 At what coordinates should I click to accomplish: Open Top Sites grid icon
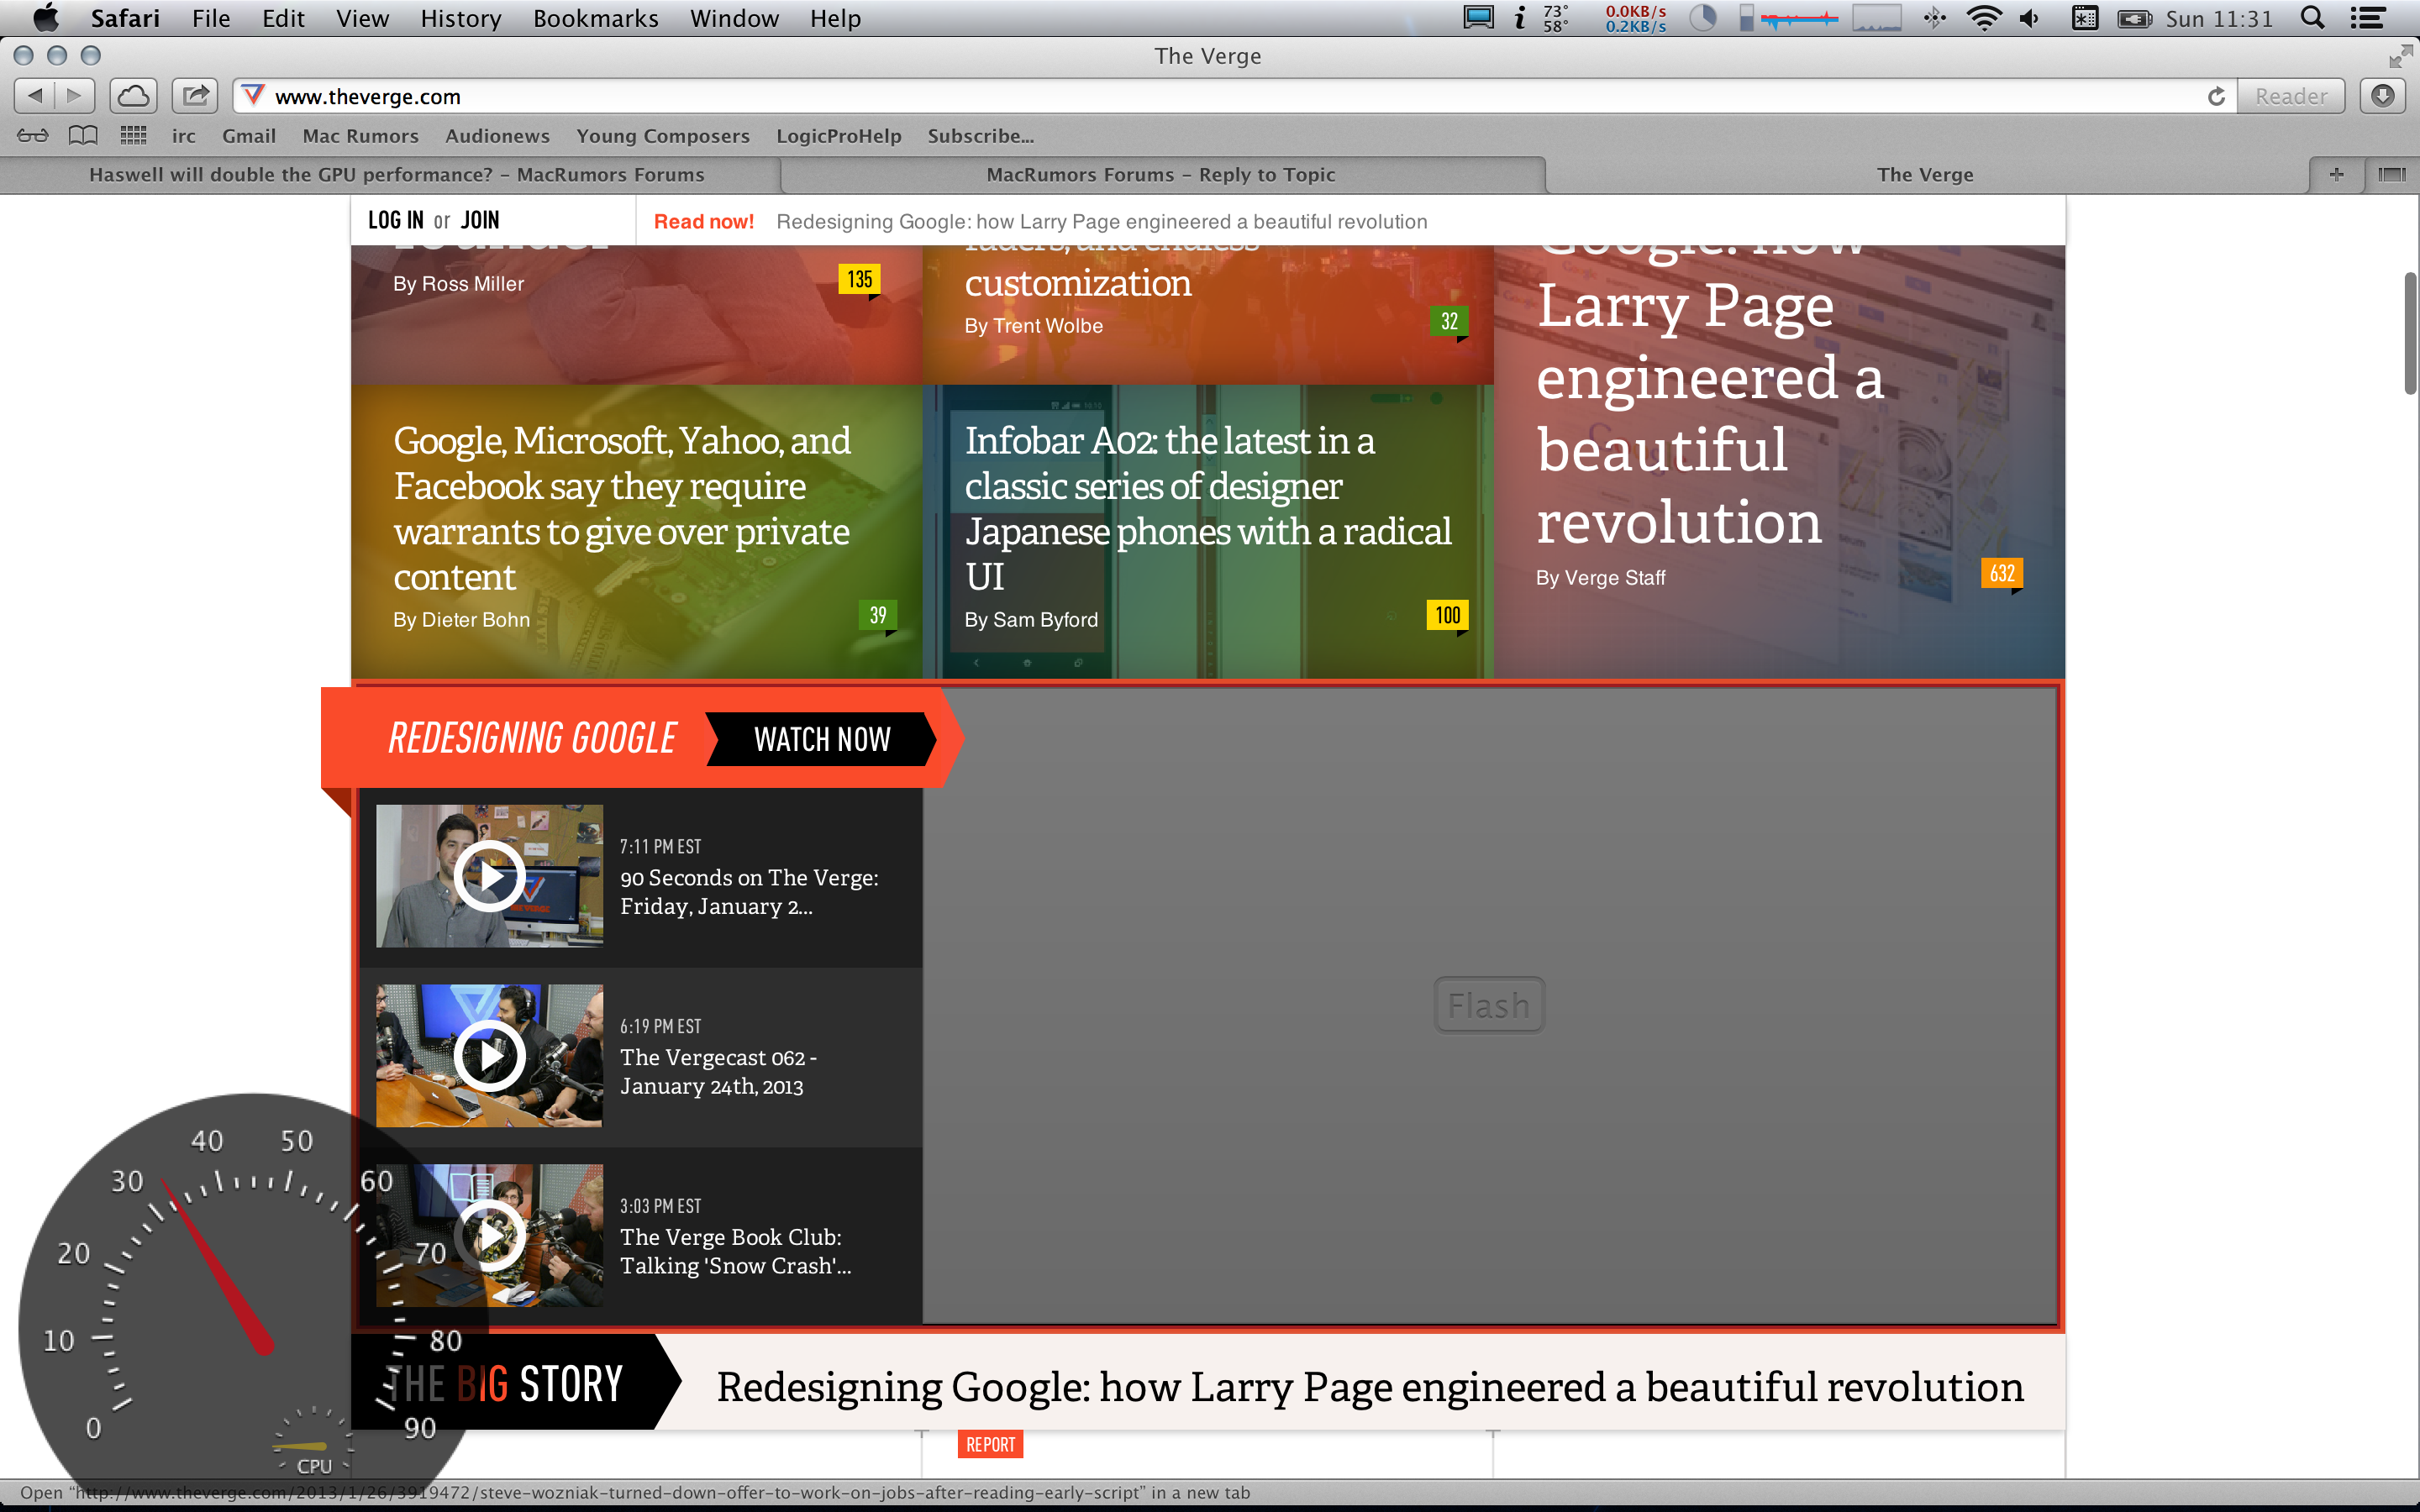(133, 135)
